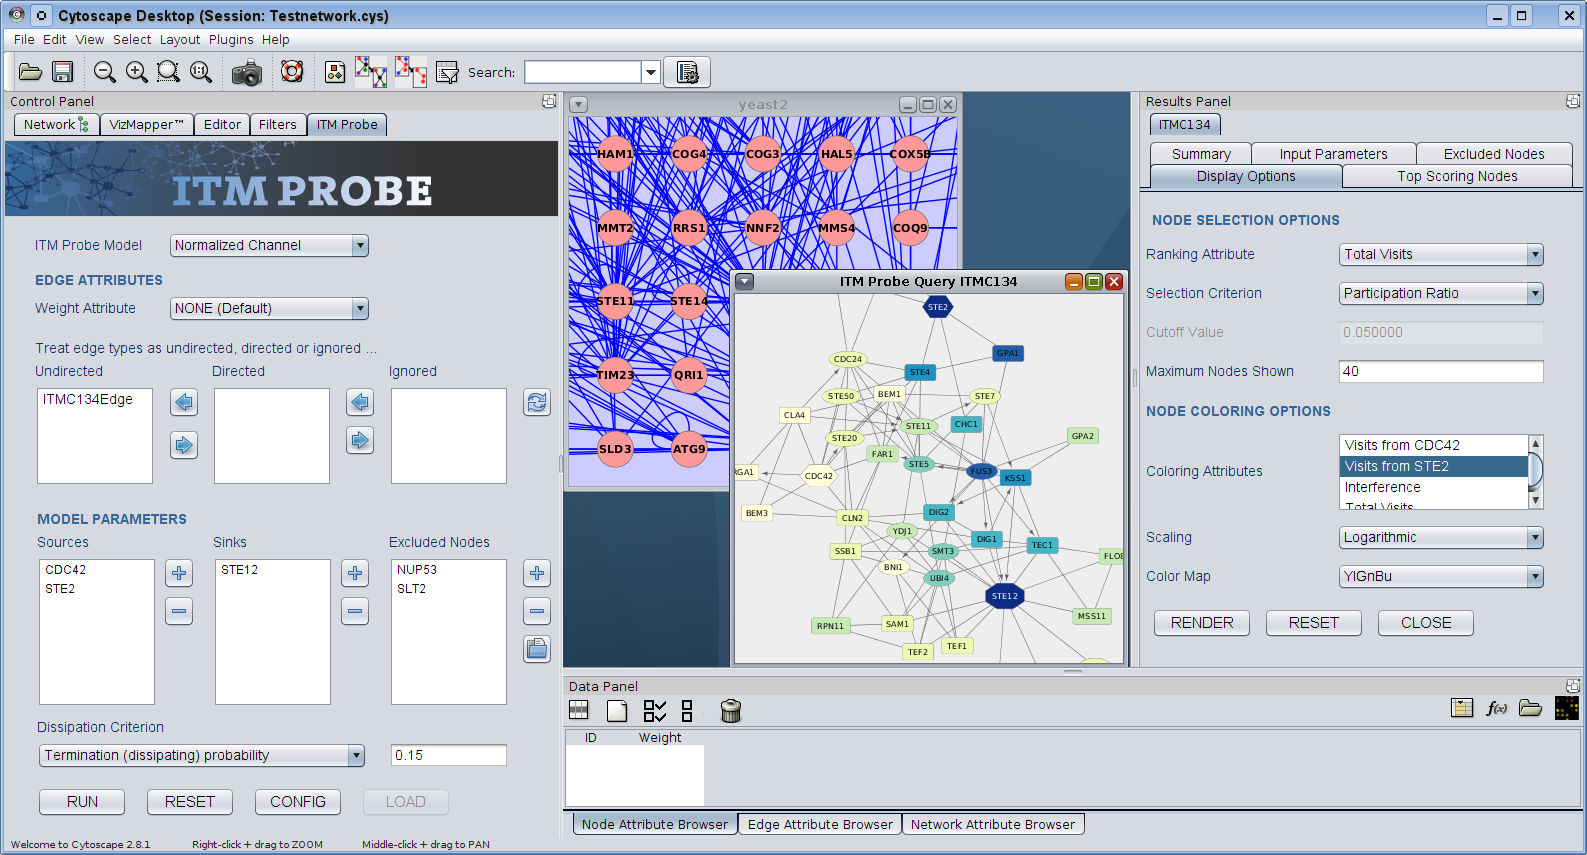
Task: Move edge type to Directed with right arrow
Action: coord(184,444)
